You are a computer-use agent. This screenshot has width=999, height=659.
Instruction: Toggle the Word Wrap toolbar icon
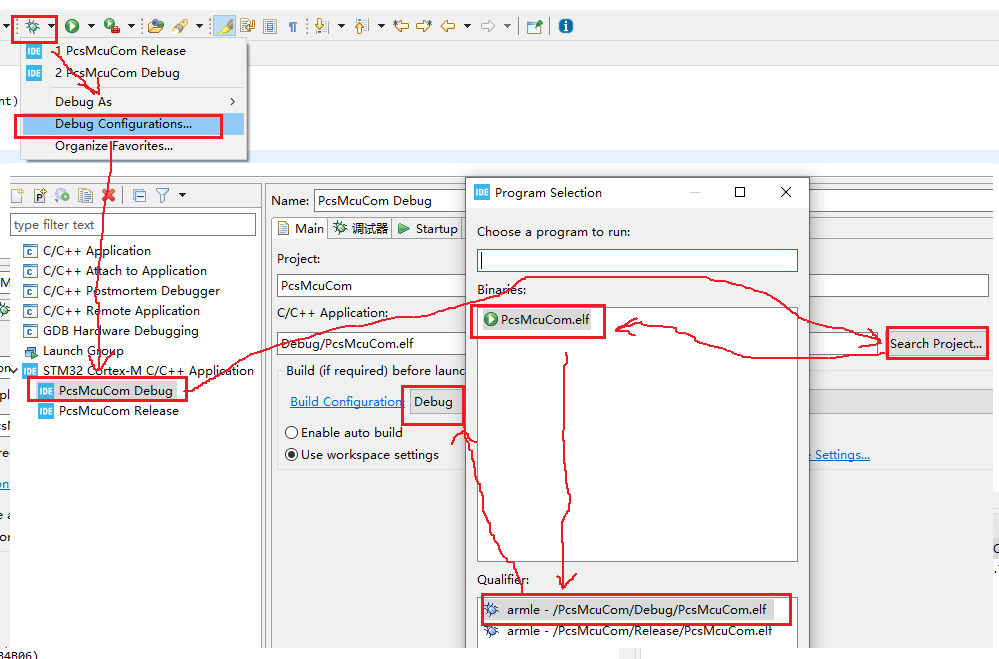click(x=248, y=26)
